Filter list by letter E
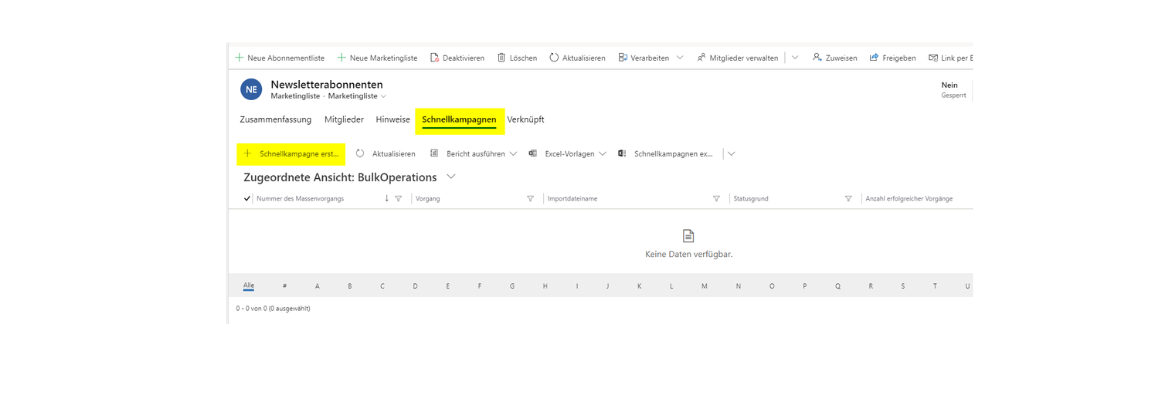This screenshot has height=400, width=1170. tap(448, 286)
